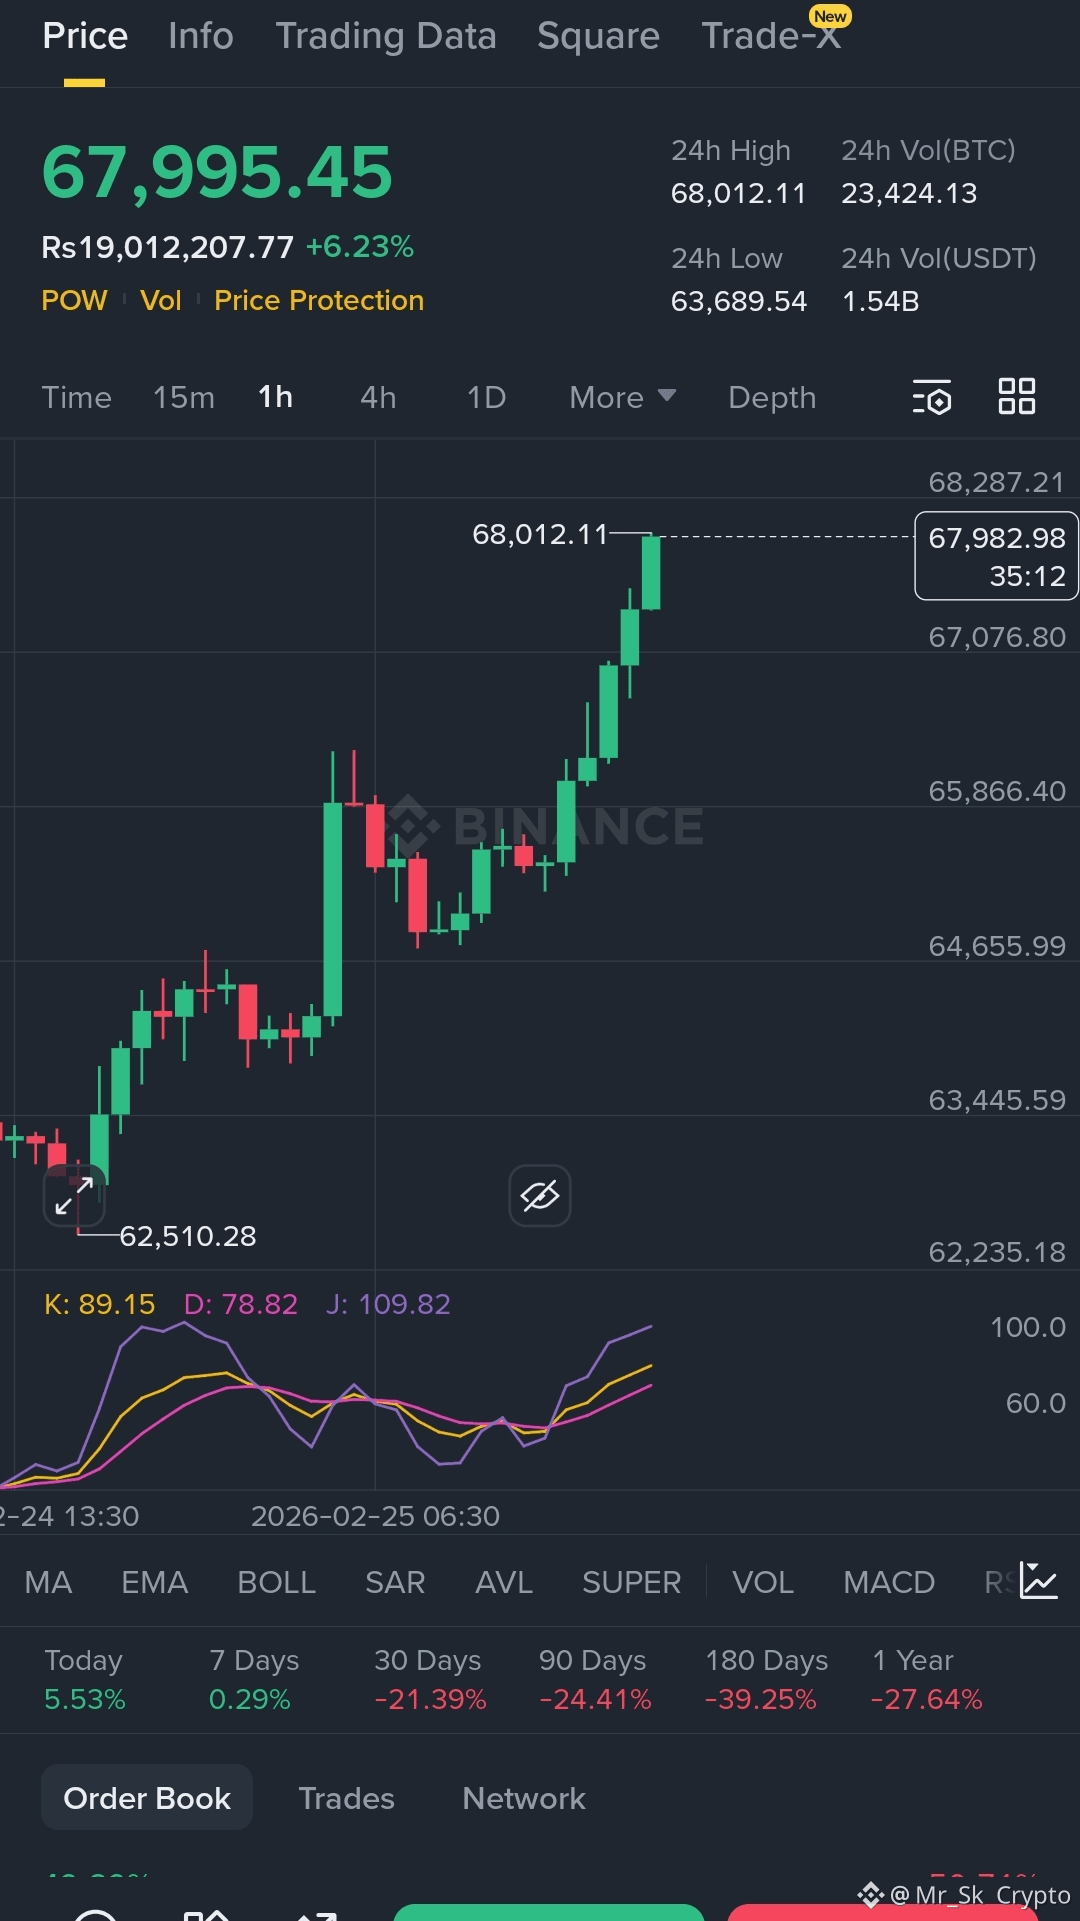This screenshot has width=1080, height=1921.
Task: Toggle the VOL sub-indicator
Action: pyautogui.click(x=763, y=1582)
